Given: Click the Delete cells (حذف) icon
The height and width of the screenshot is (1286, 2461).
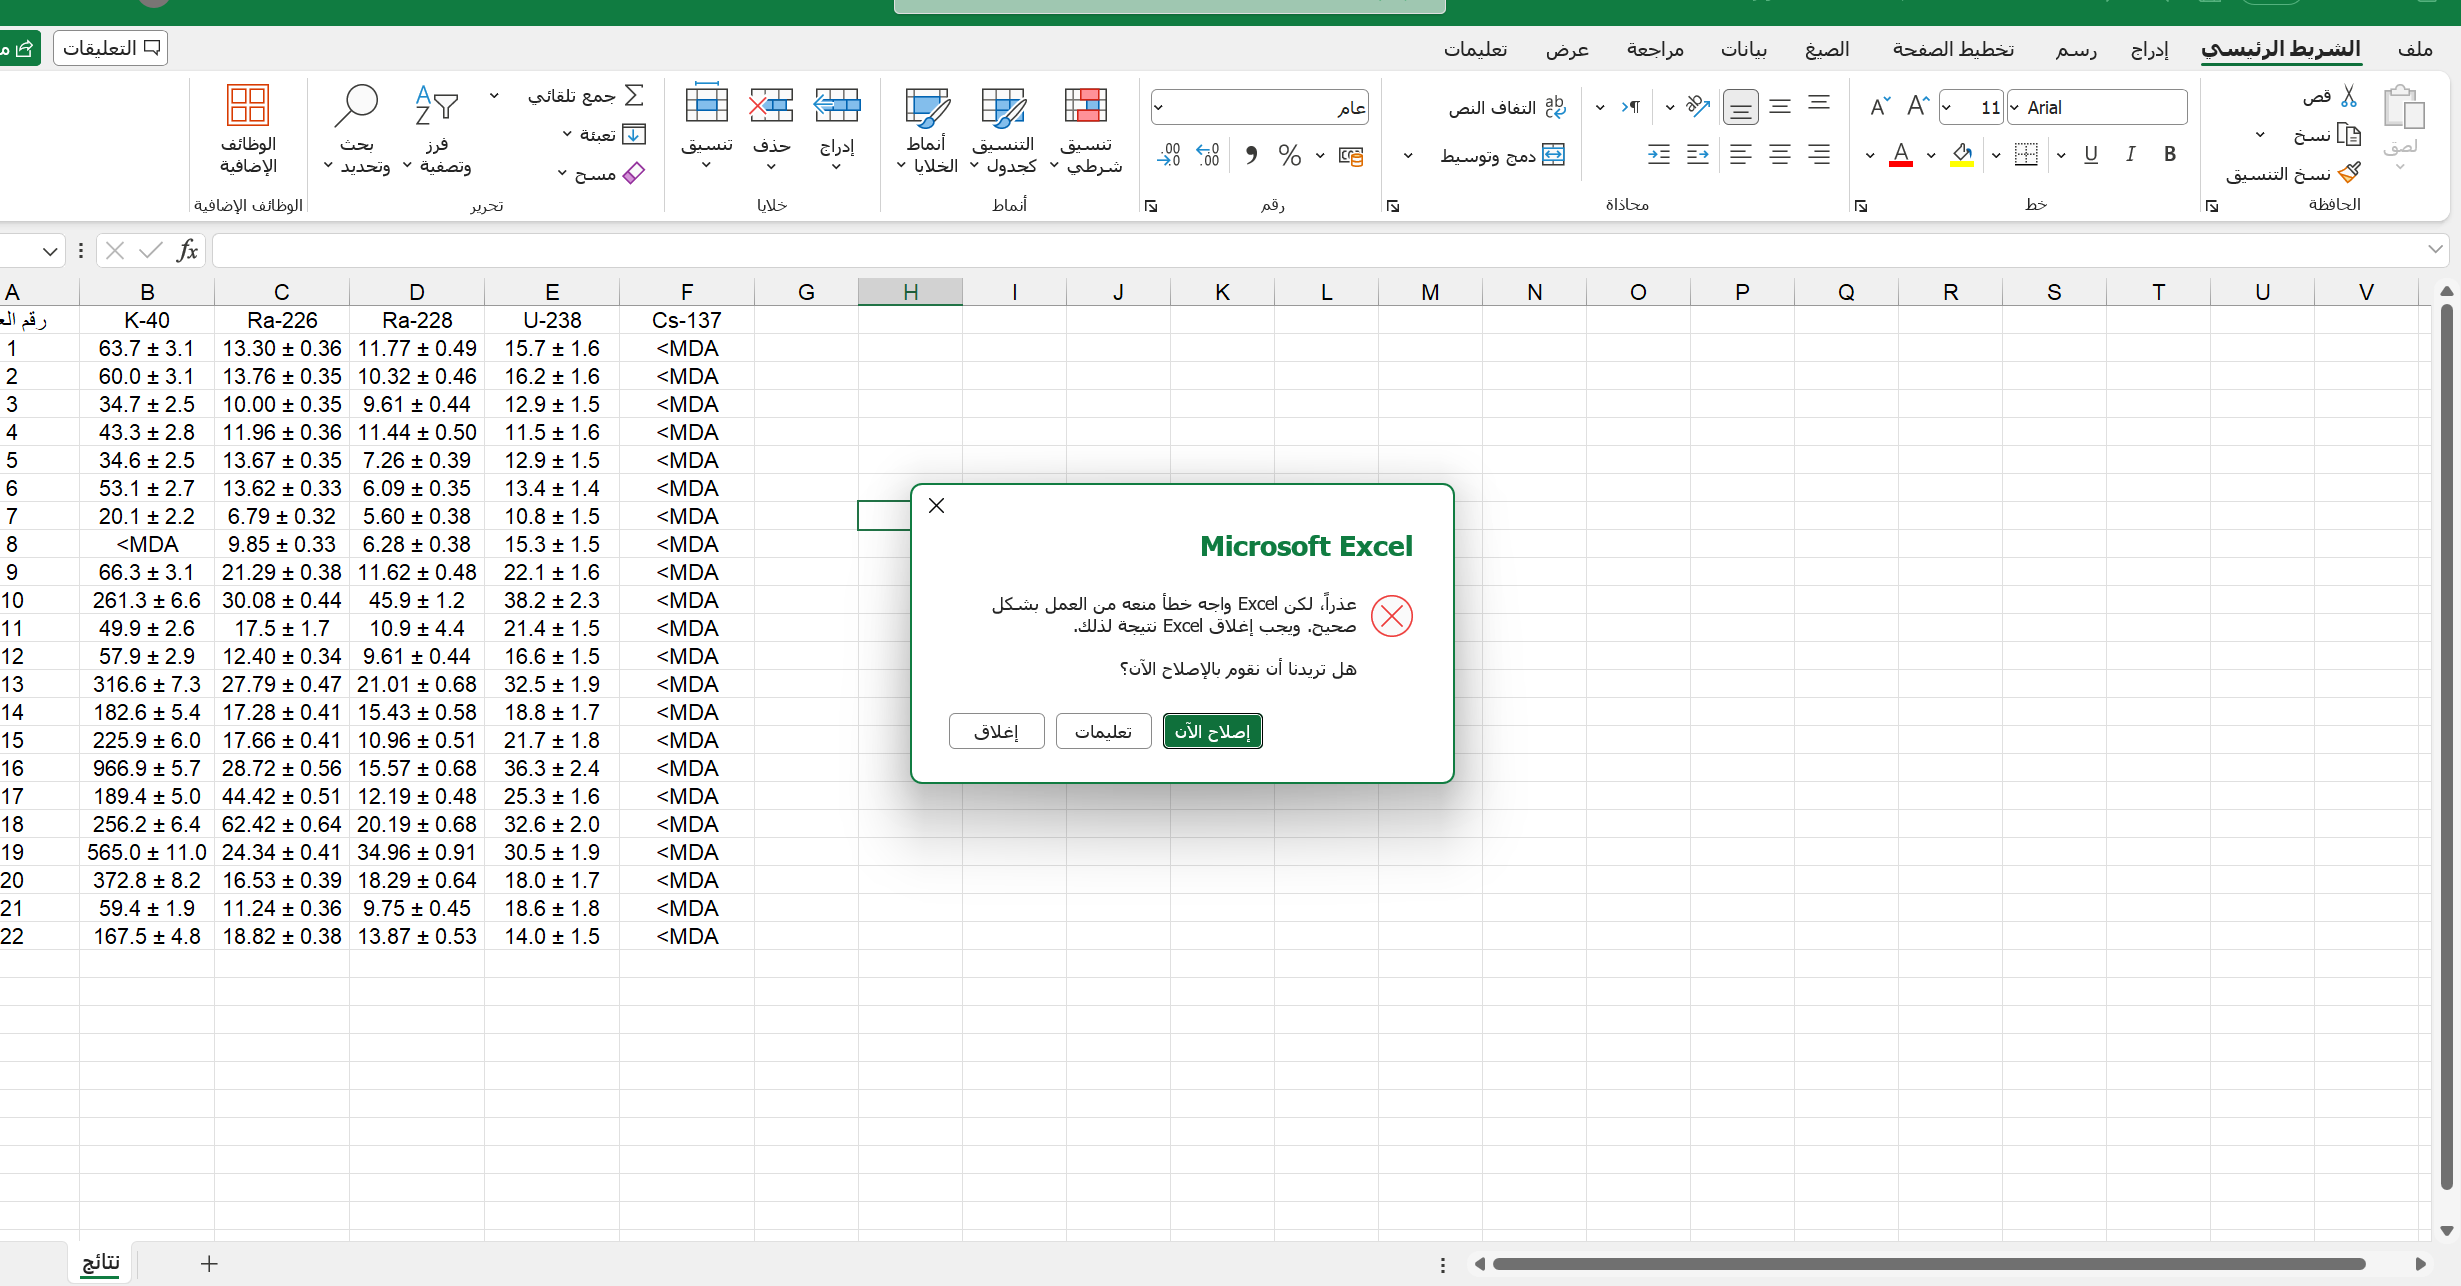Looking at the screenshot, I should click(x=771, y=104).
